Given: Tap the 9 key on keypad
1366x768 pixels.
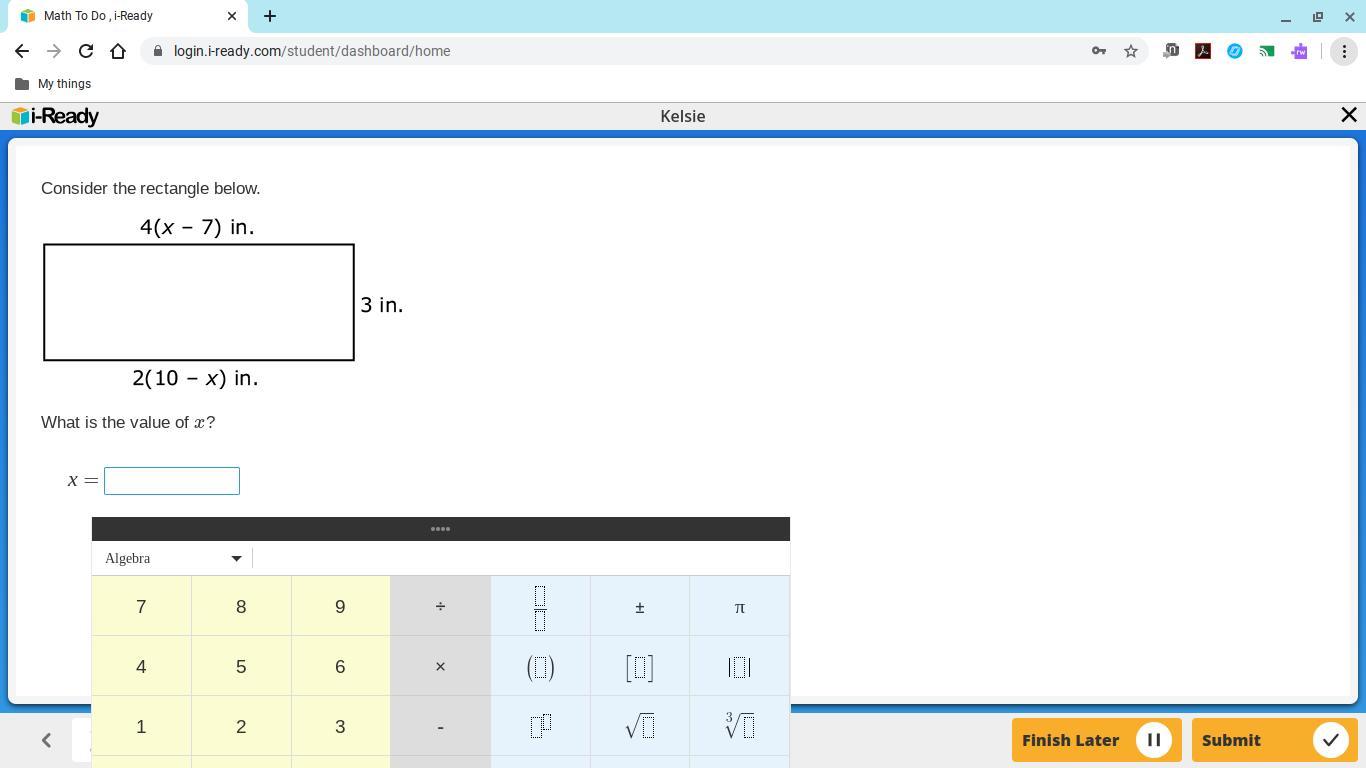Looking at the screenshot, I should tap(340, 606).
